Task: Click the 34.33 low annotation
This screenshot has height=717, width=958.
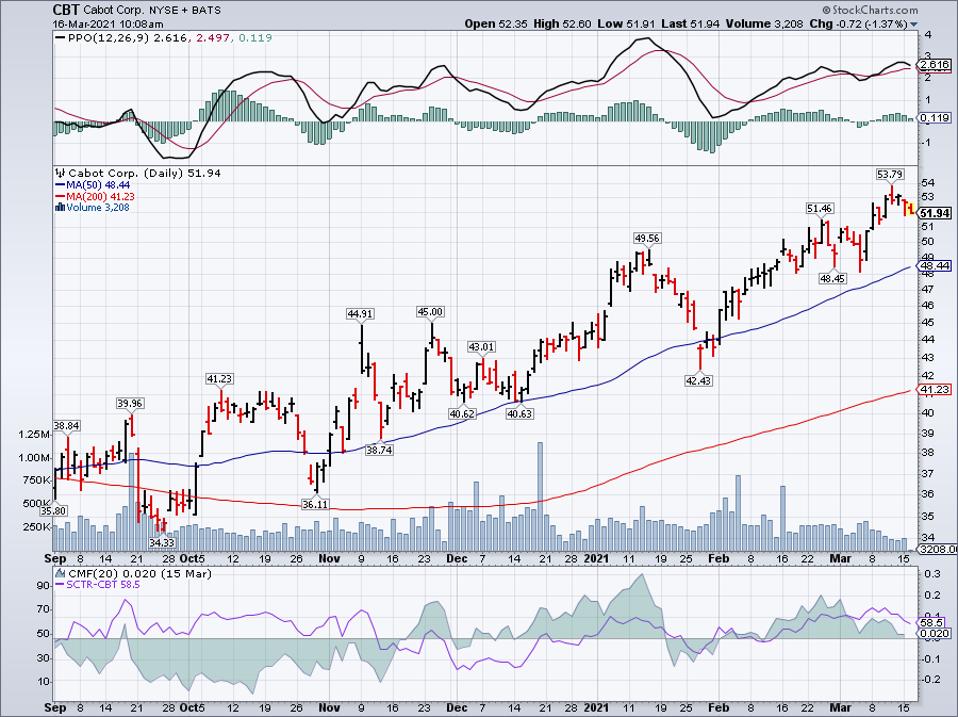Action: (x=162, y=542)
